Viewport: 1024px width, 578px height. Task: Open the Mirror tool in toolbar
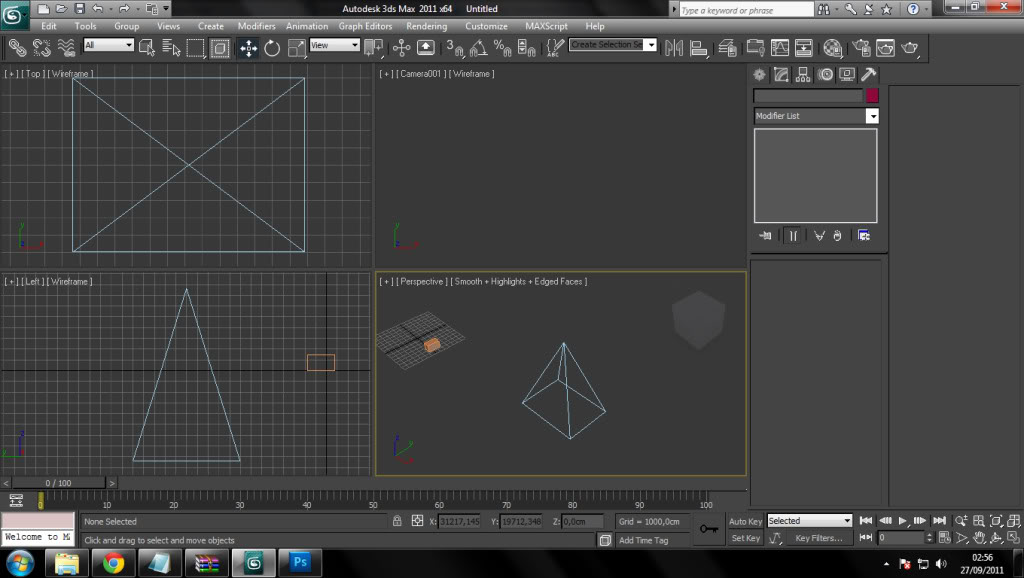[674, 48]
